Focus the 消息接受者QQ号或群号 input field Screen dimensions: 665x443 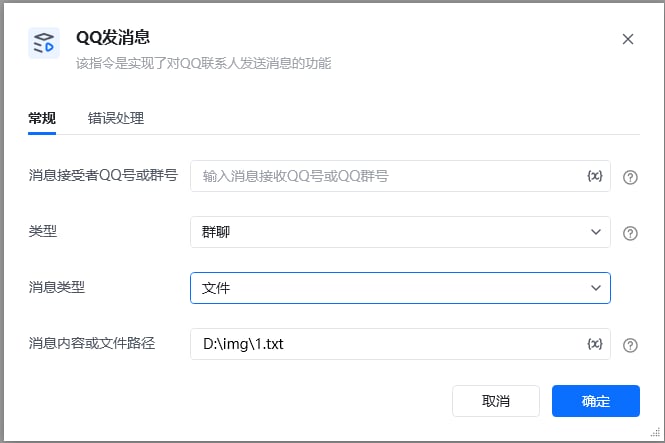coord(400,176)
